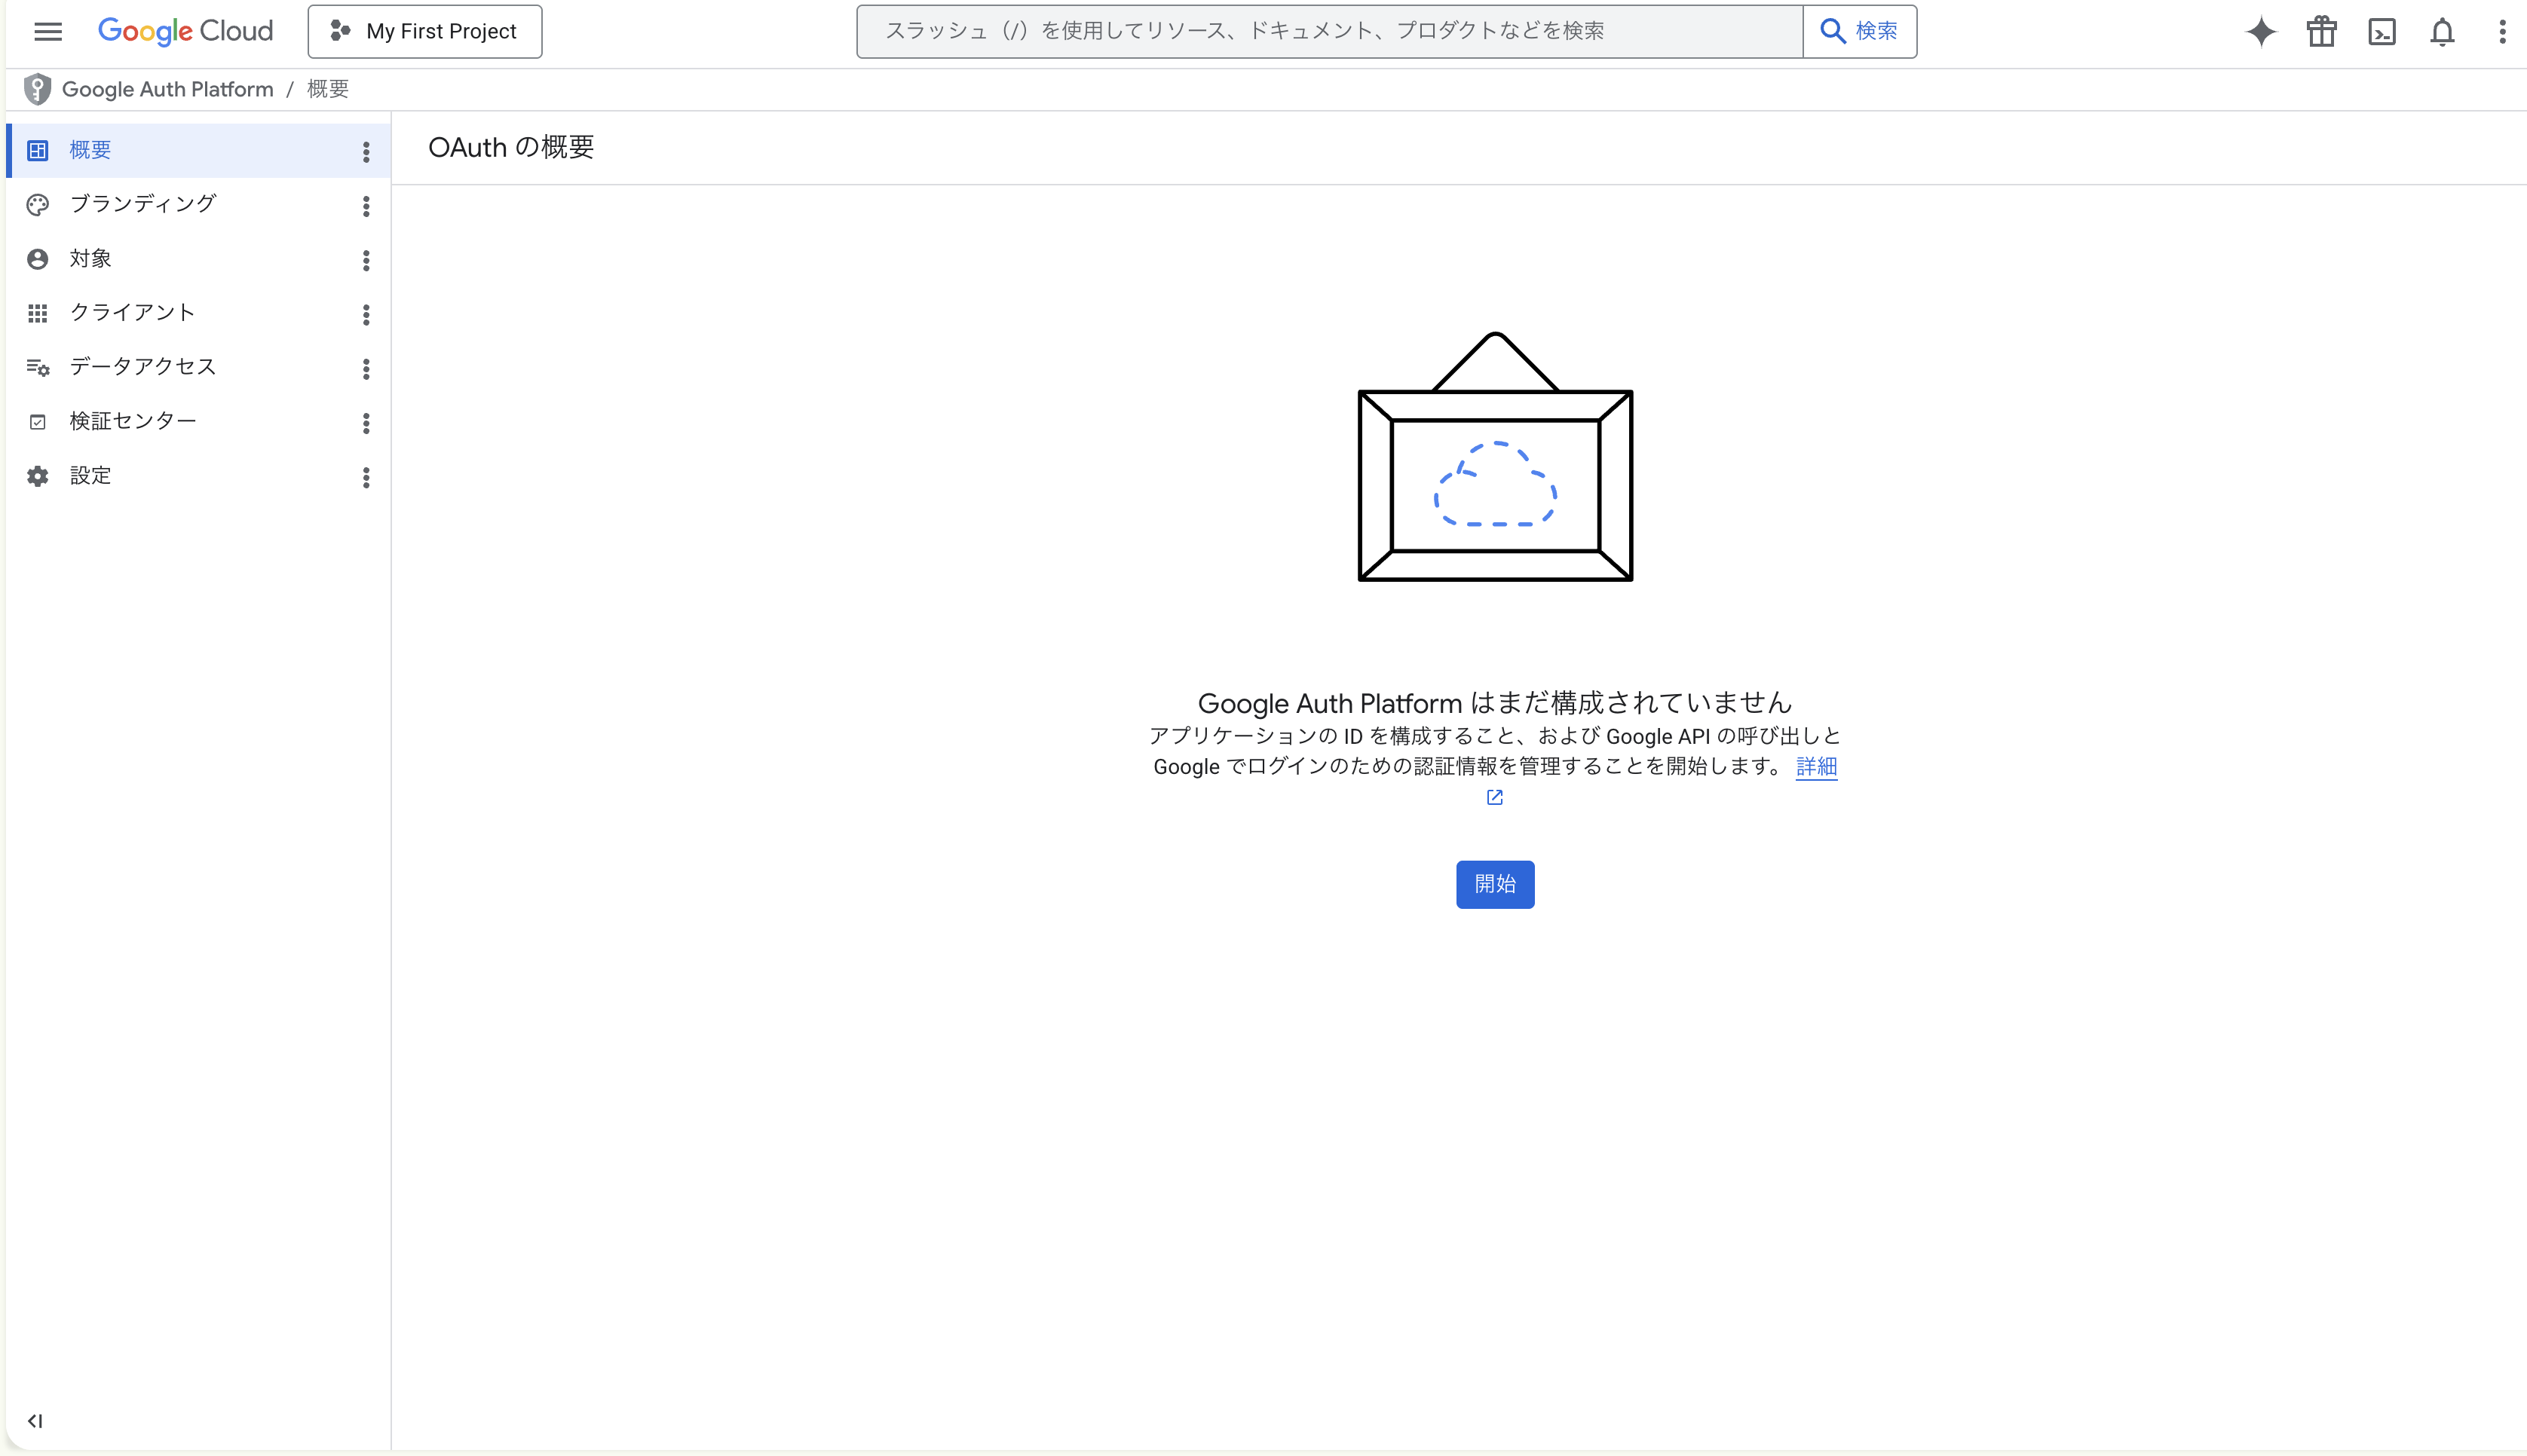Viewport: 2527px width, 1456px height.
Task: Click the 概要 breadcrumb text
Action: tap(328, 89)
